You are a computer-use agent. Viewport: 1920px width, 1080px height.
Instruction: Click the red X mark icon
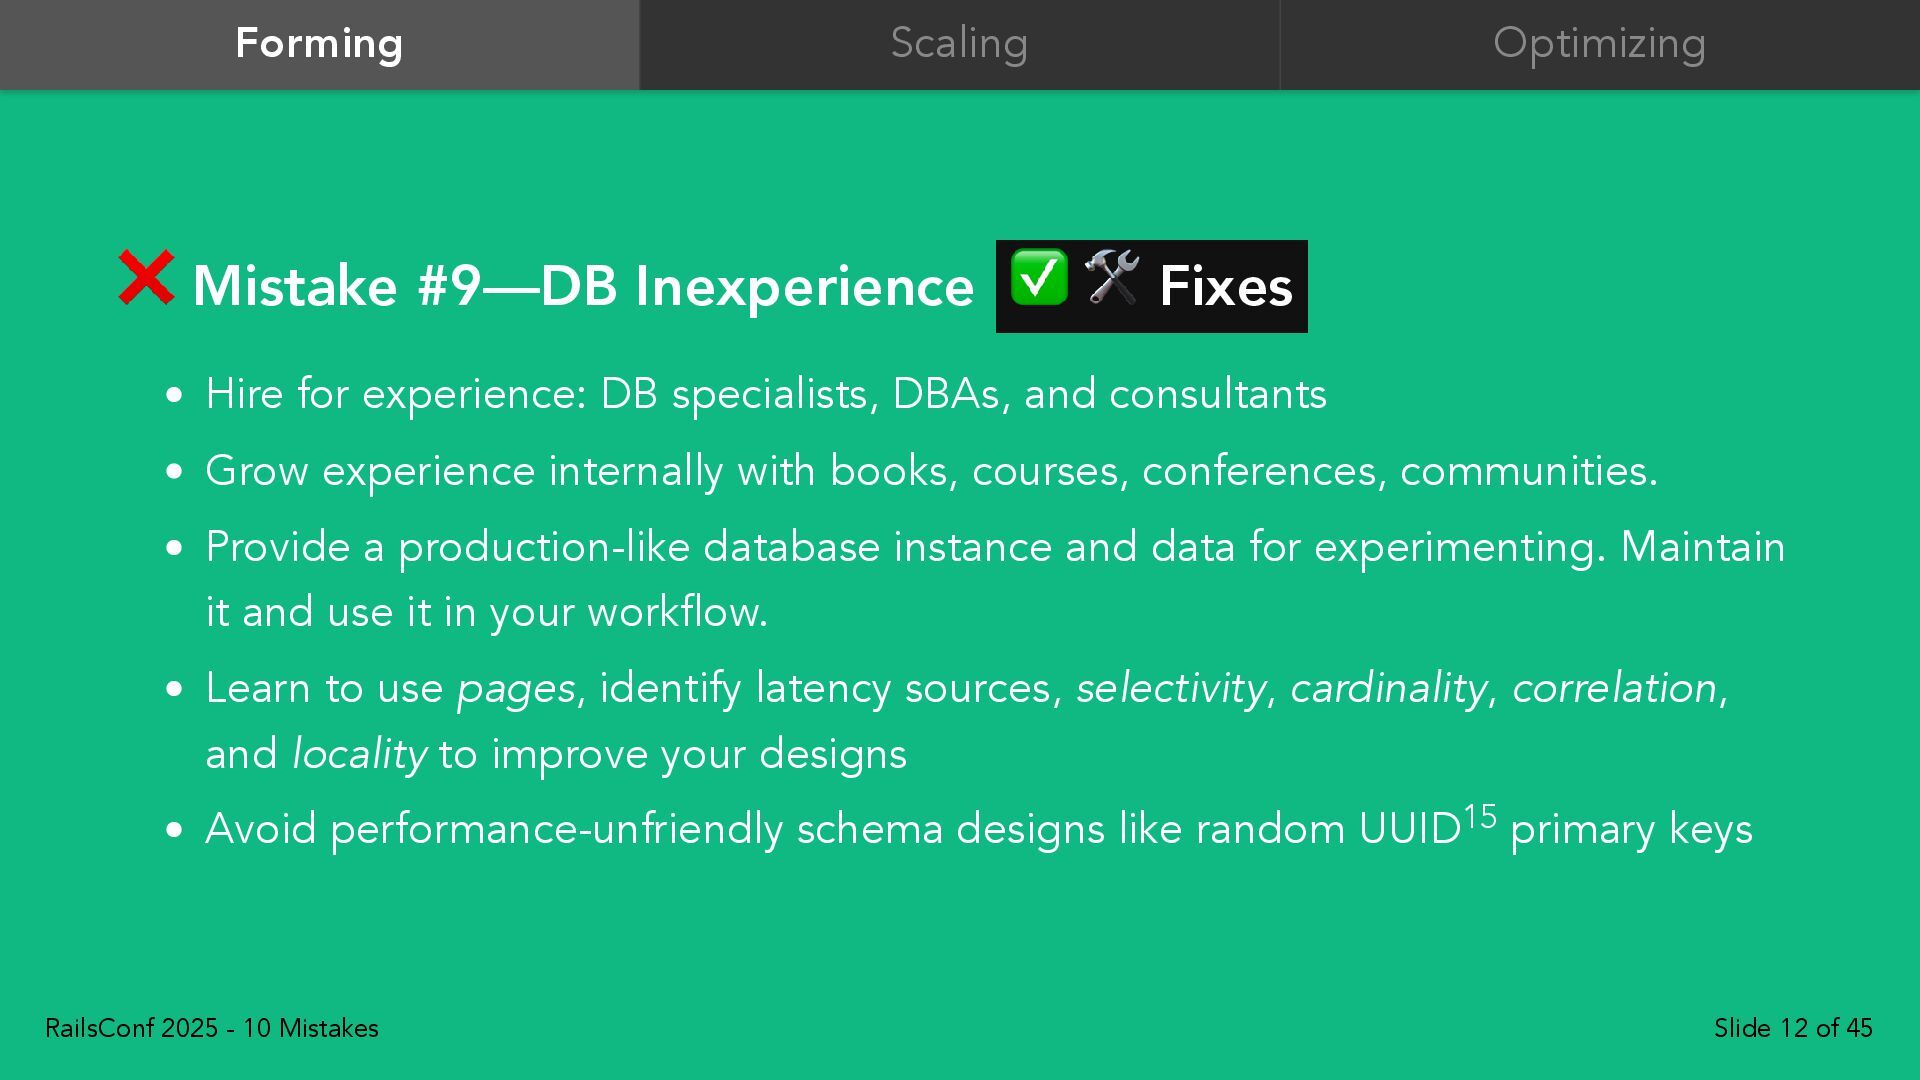(x=146, y=277)
